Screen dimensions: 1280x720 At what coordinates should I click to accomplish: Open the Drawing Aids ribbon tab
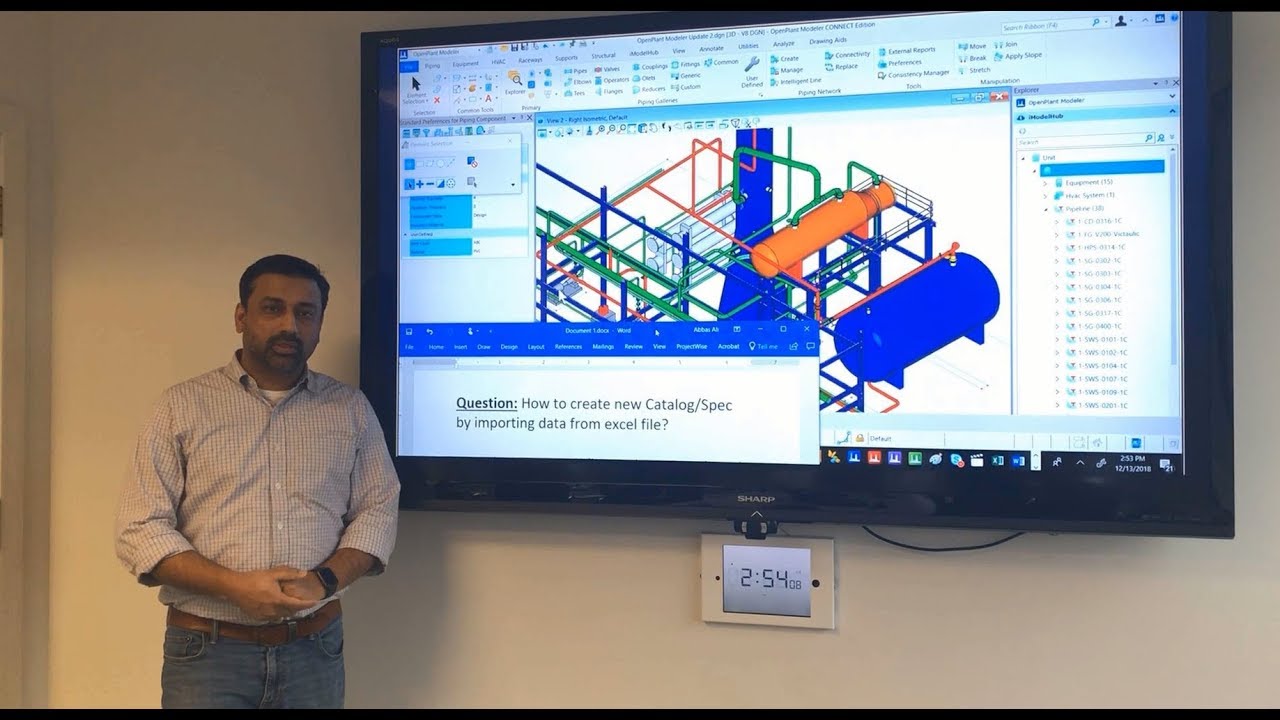click(828, 41)
